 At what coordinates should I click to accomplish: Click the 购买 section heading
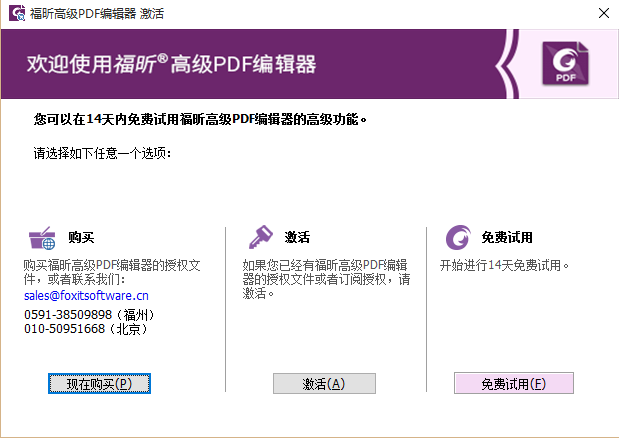(x=81, y=238)
